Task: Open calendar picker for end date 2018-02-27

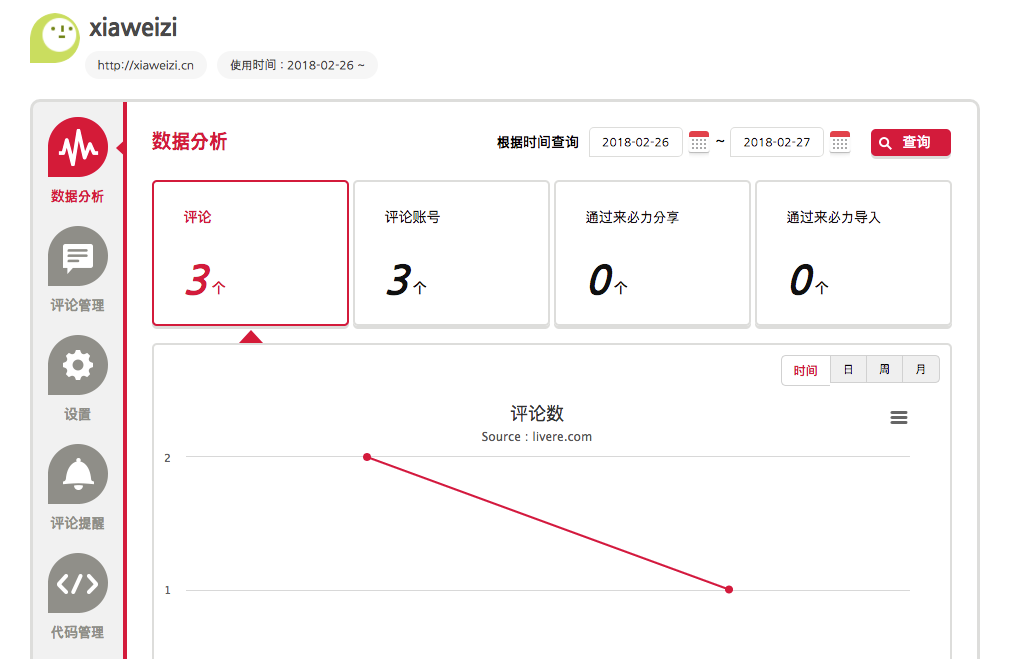Action: point(840,141)
